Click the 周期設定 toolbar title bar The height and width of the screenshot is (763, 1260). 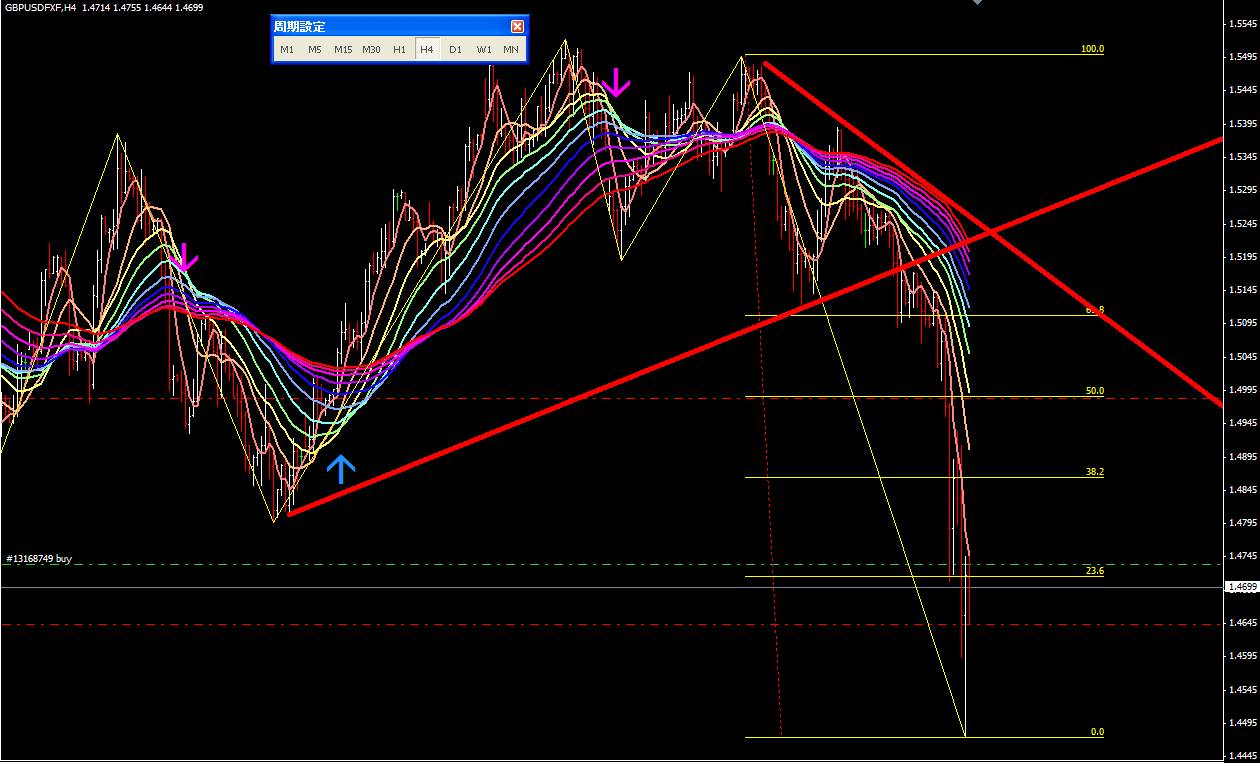pyautogui.click(x=390, y=27)
